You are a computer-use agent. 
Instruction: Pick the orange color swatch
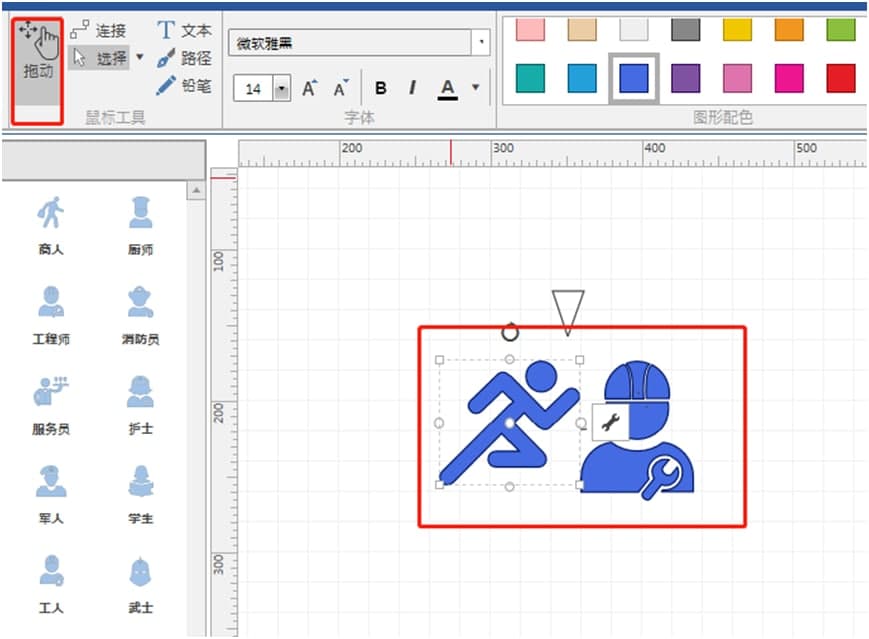tap(789, 29)
